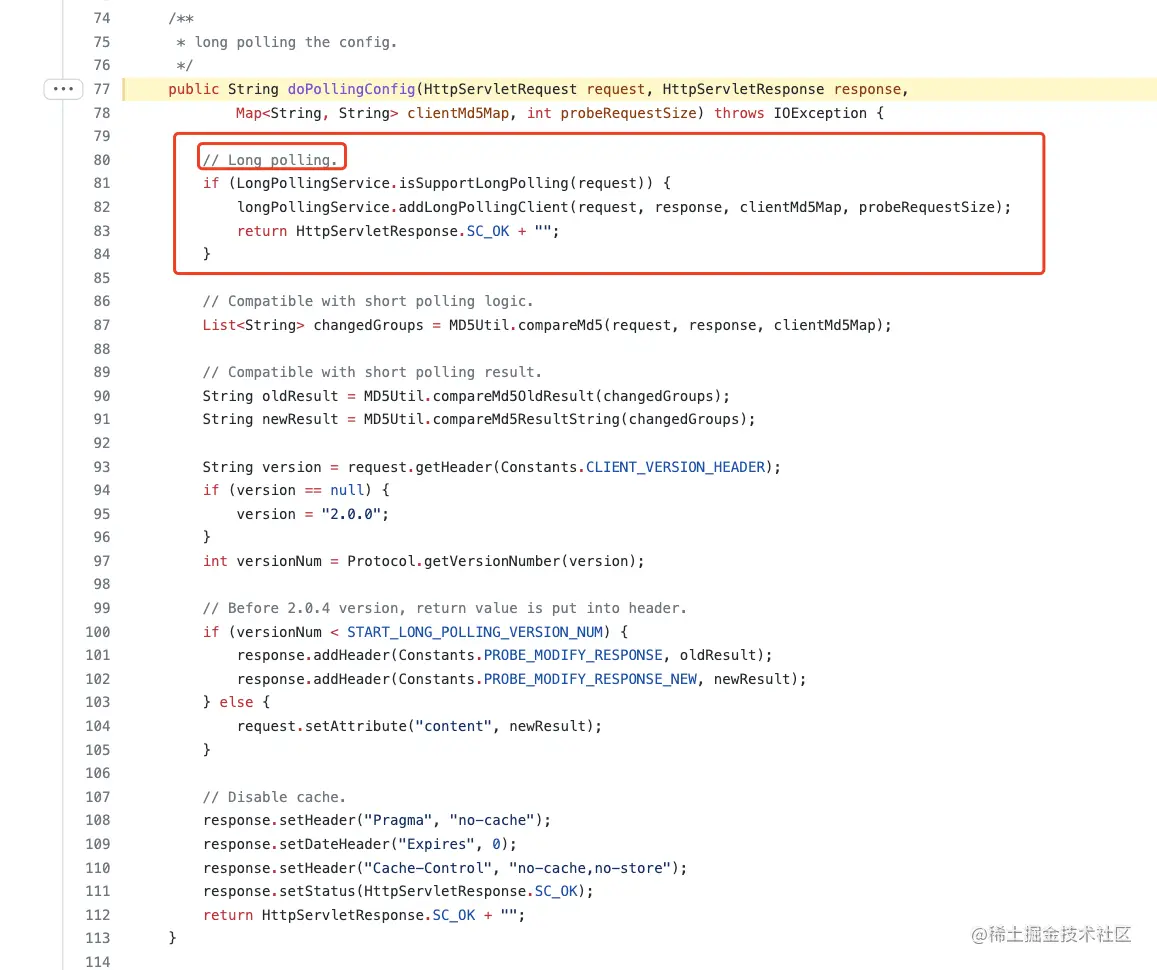Screen dimensions: 1157x970
Task: Click the '// Disable cache.' comment
Action: click(x=274, y=797)
